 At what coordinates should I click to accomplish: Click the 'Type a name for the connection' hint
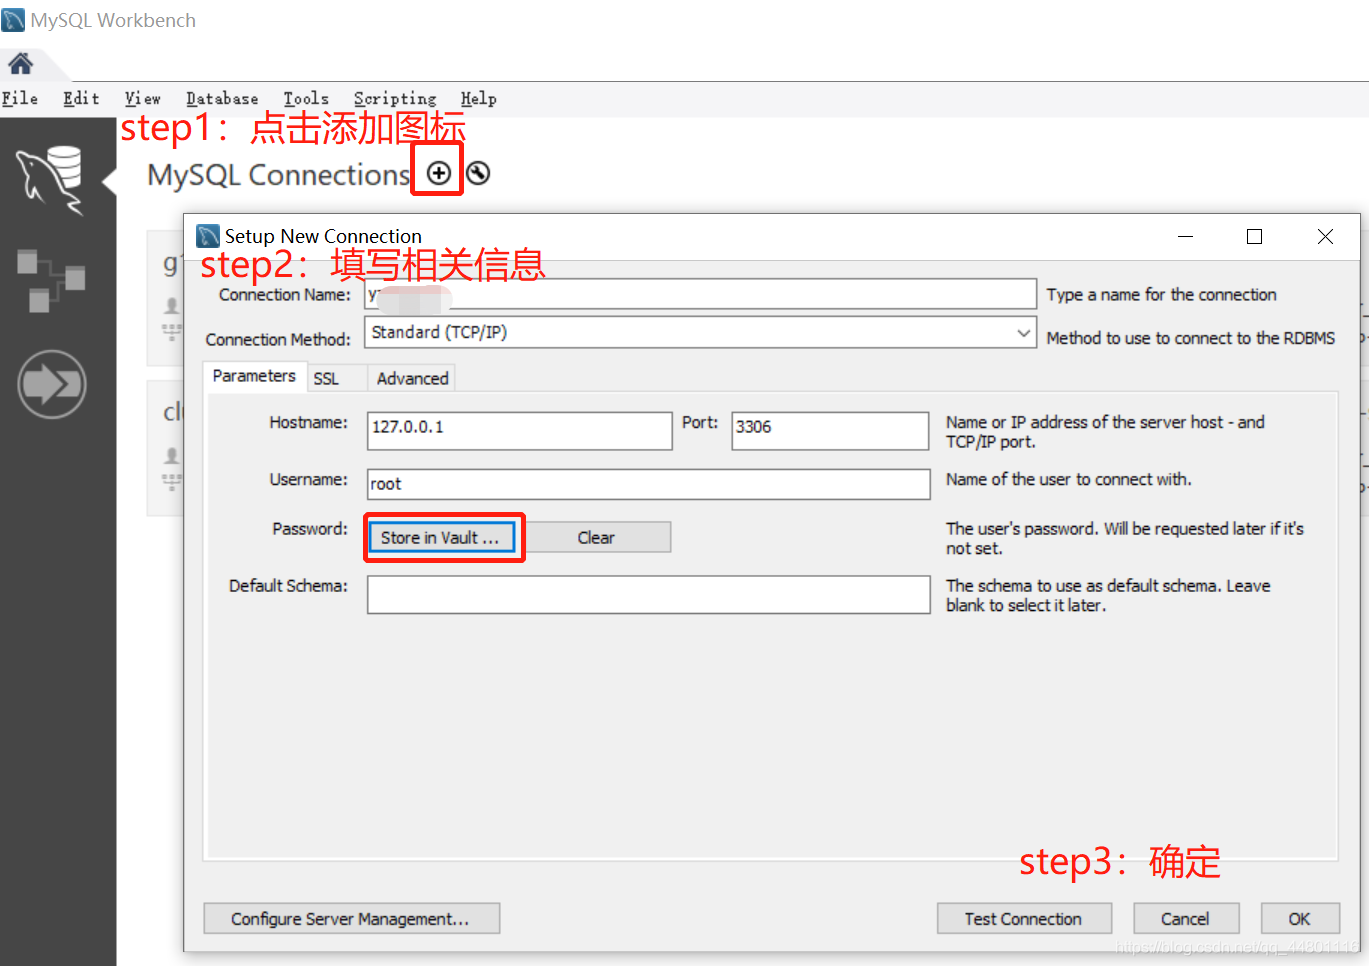click(x=1161, y=295)
